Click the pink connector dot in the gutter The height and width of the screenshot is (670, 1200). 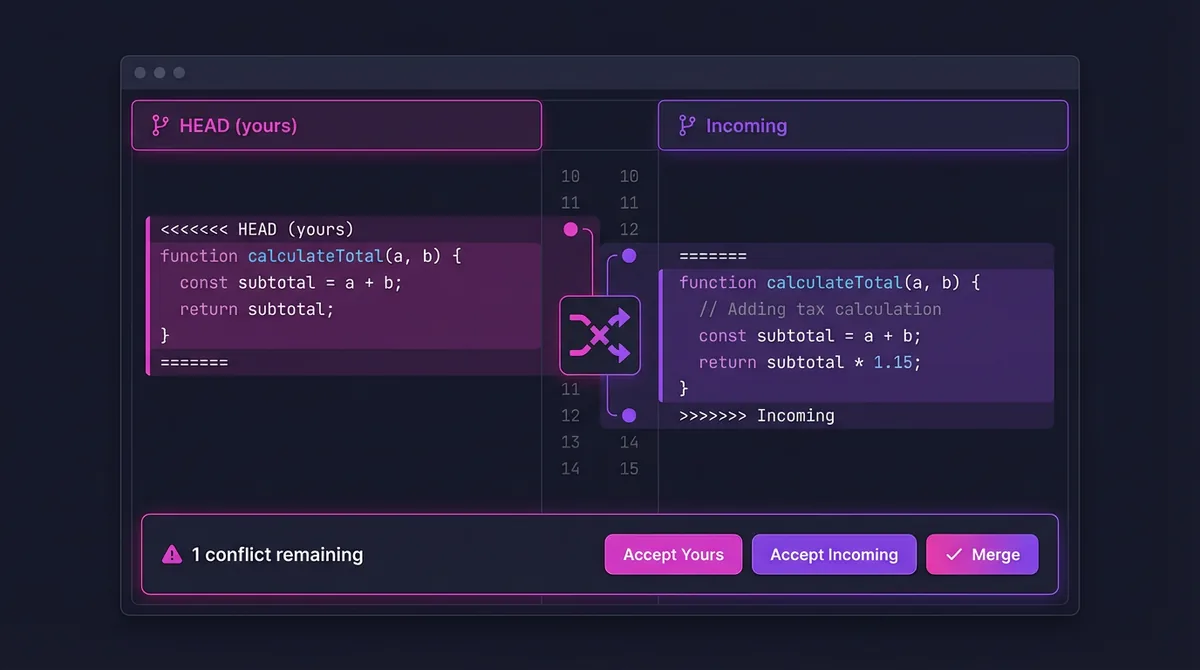[x=570, y=229]
